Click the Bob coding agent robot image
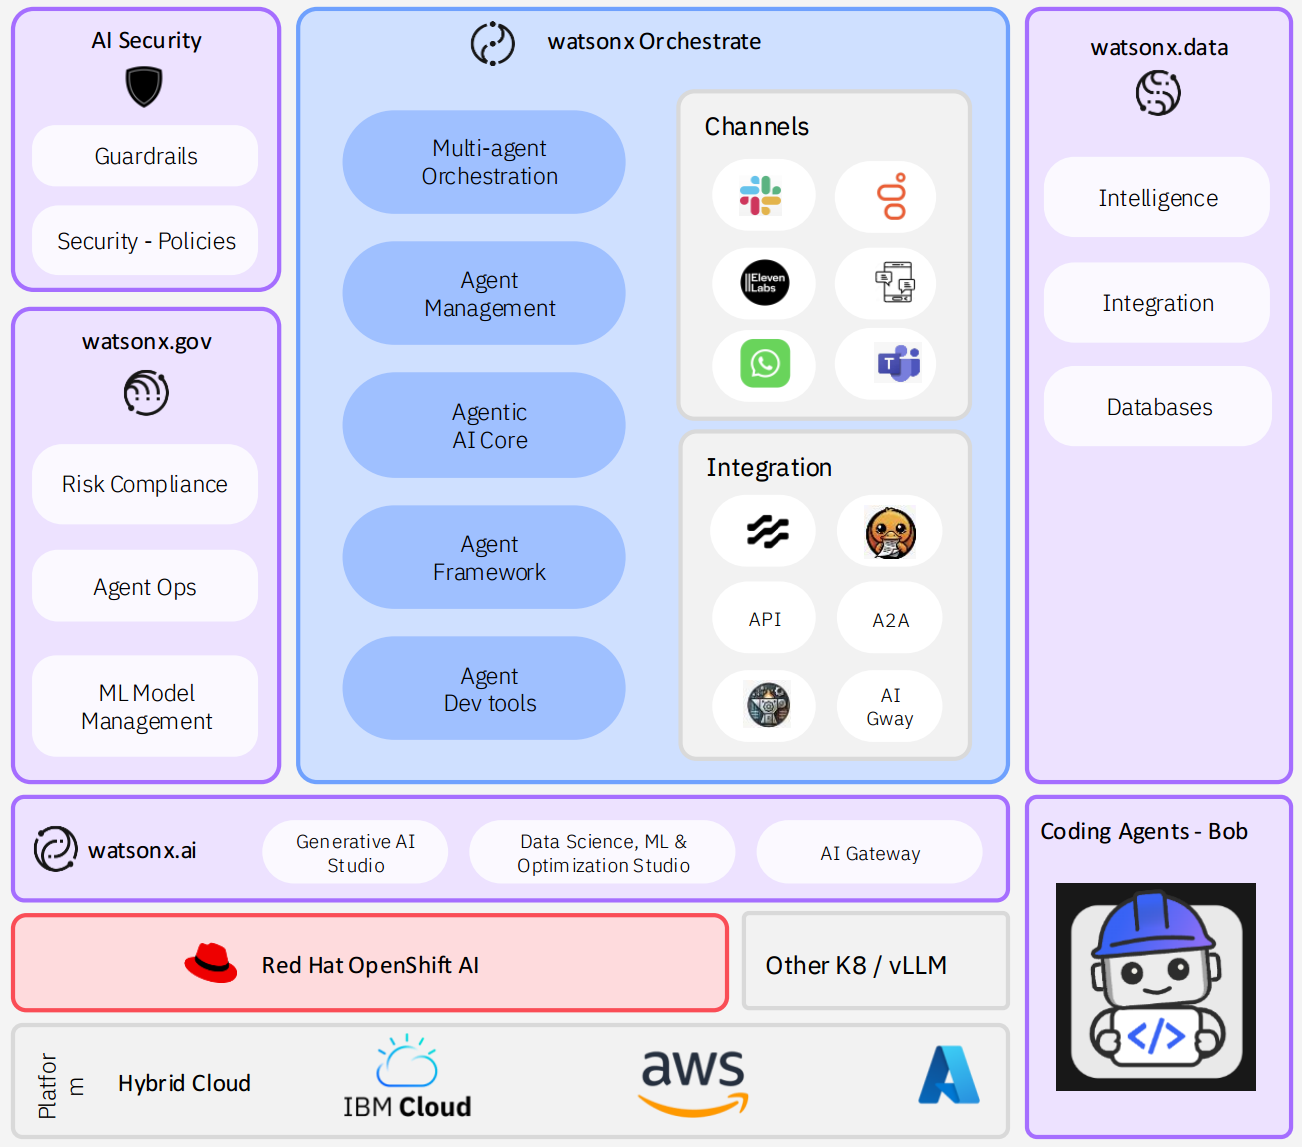The image size is (1302, 1147). coord(1156,987)
